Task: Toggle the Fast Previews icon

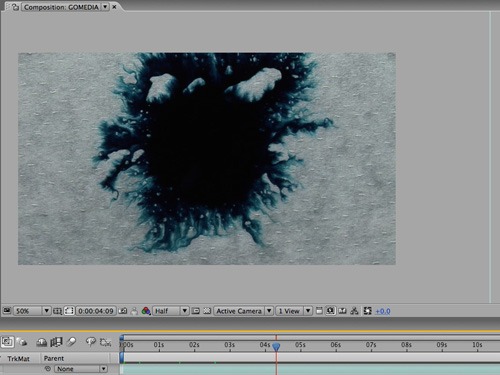Action: 330,311
